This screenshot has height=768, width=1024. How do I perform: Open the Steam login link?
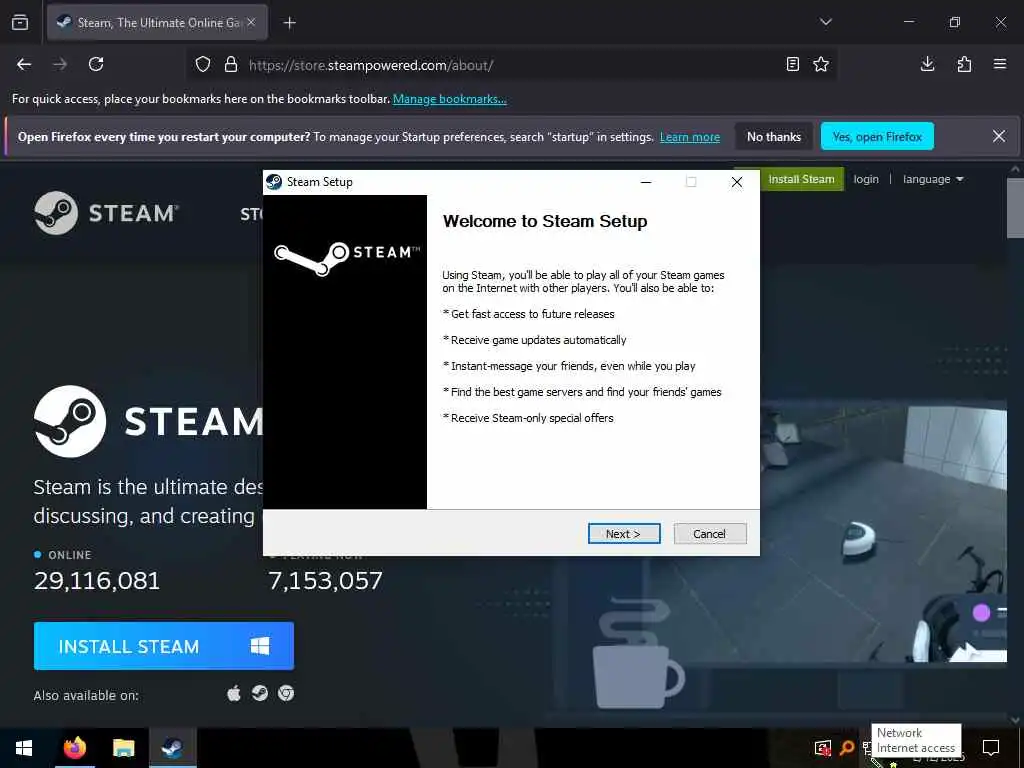click(866, 179)
